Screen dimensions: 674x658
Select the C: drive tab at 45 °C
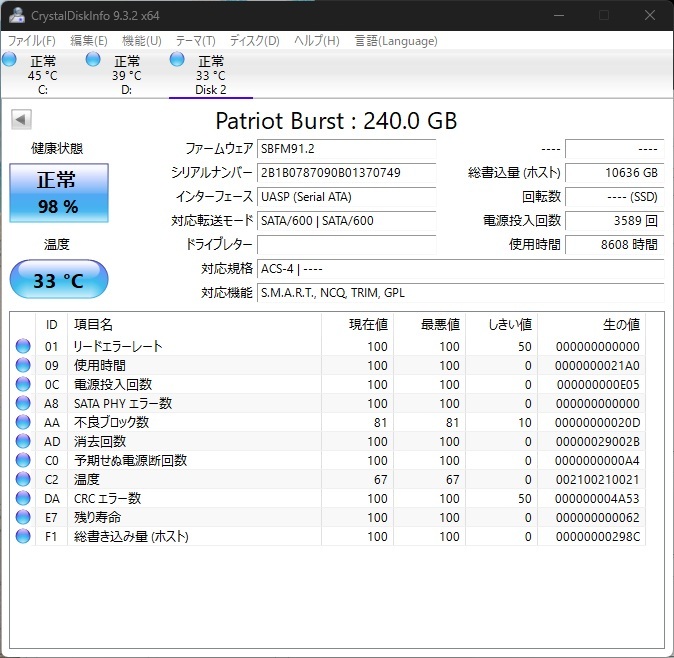click(x=43, y=75)
